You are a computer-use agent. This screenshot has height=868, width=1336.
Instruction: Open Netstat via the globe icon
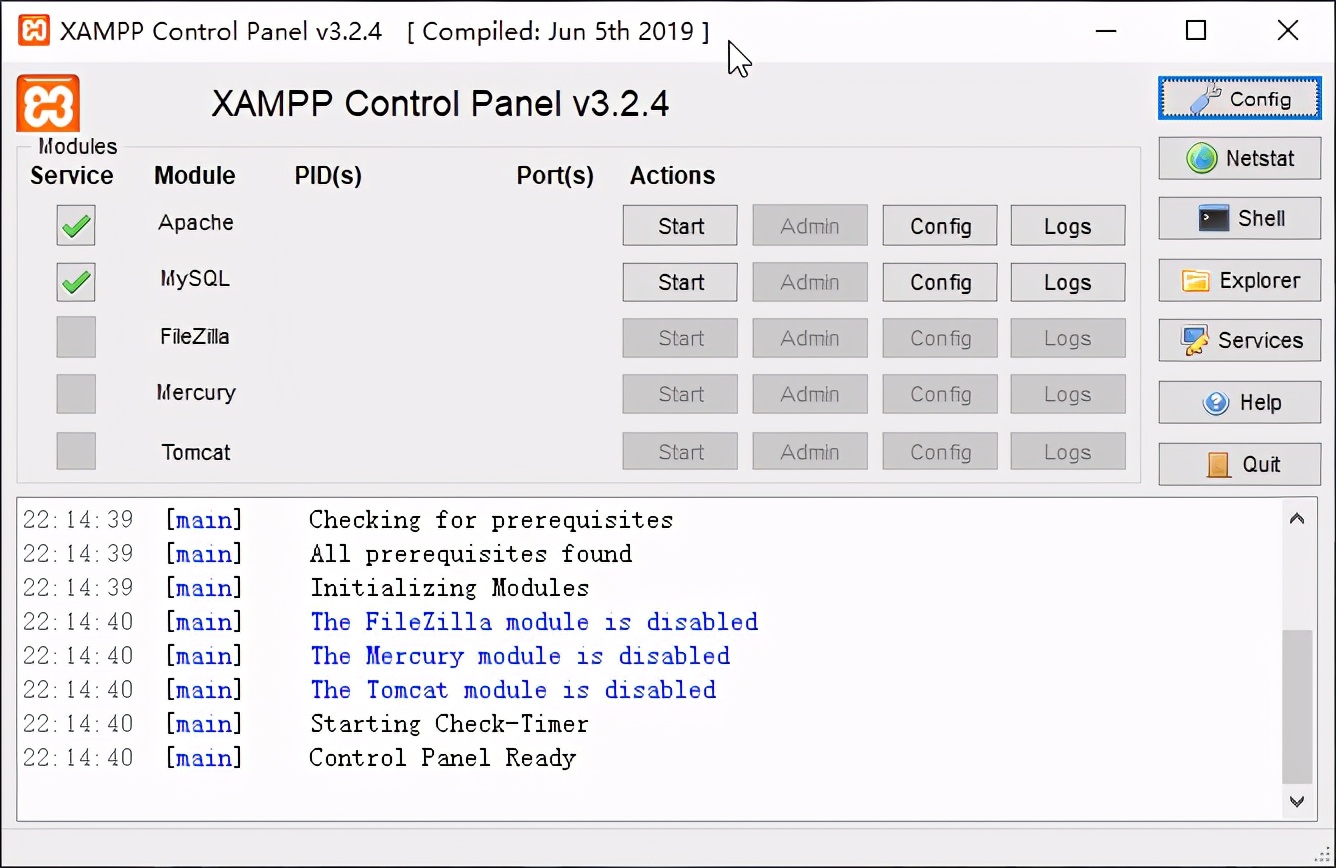pos(1240,158)
